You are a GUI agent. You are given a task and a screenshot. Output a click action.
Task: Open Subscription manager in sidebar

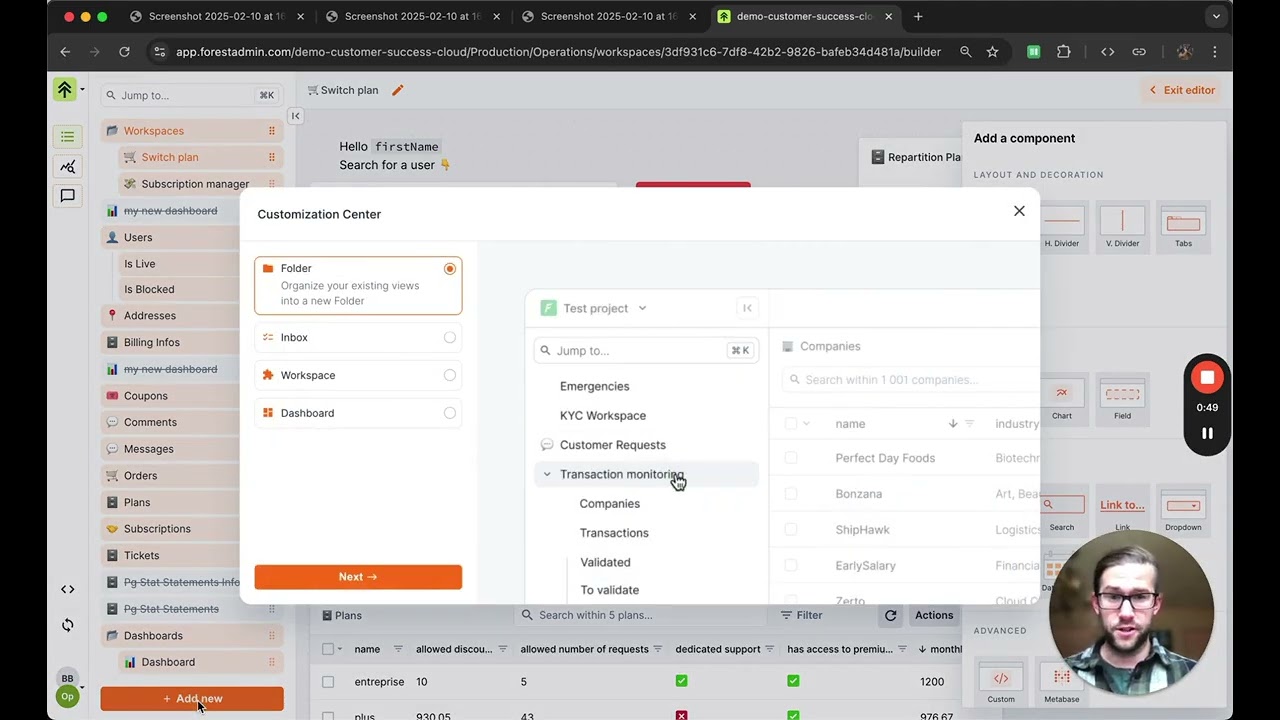point(199,184)
